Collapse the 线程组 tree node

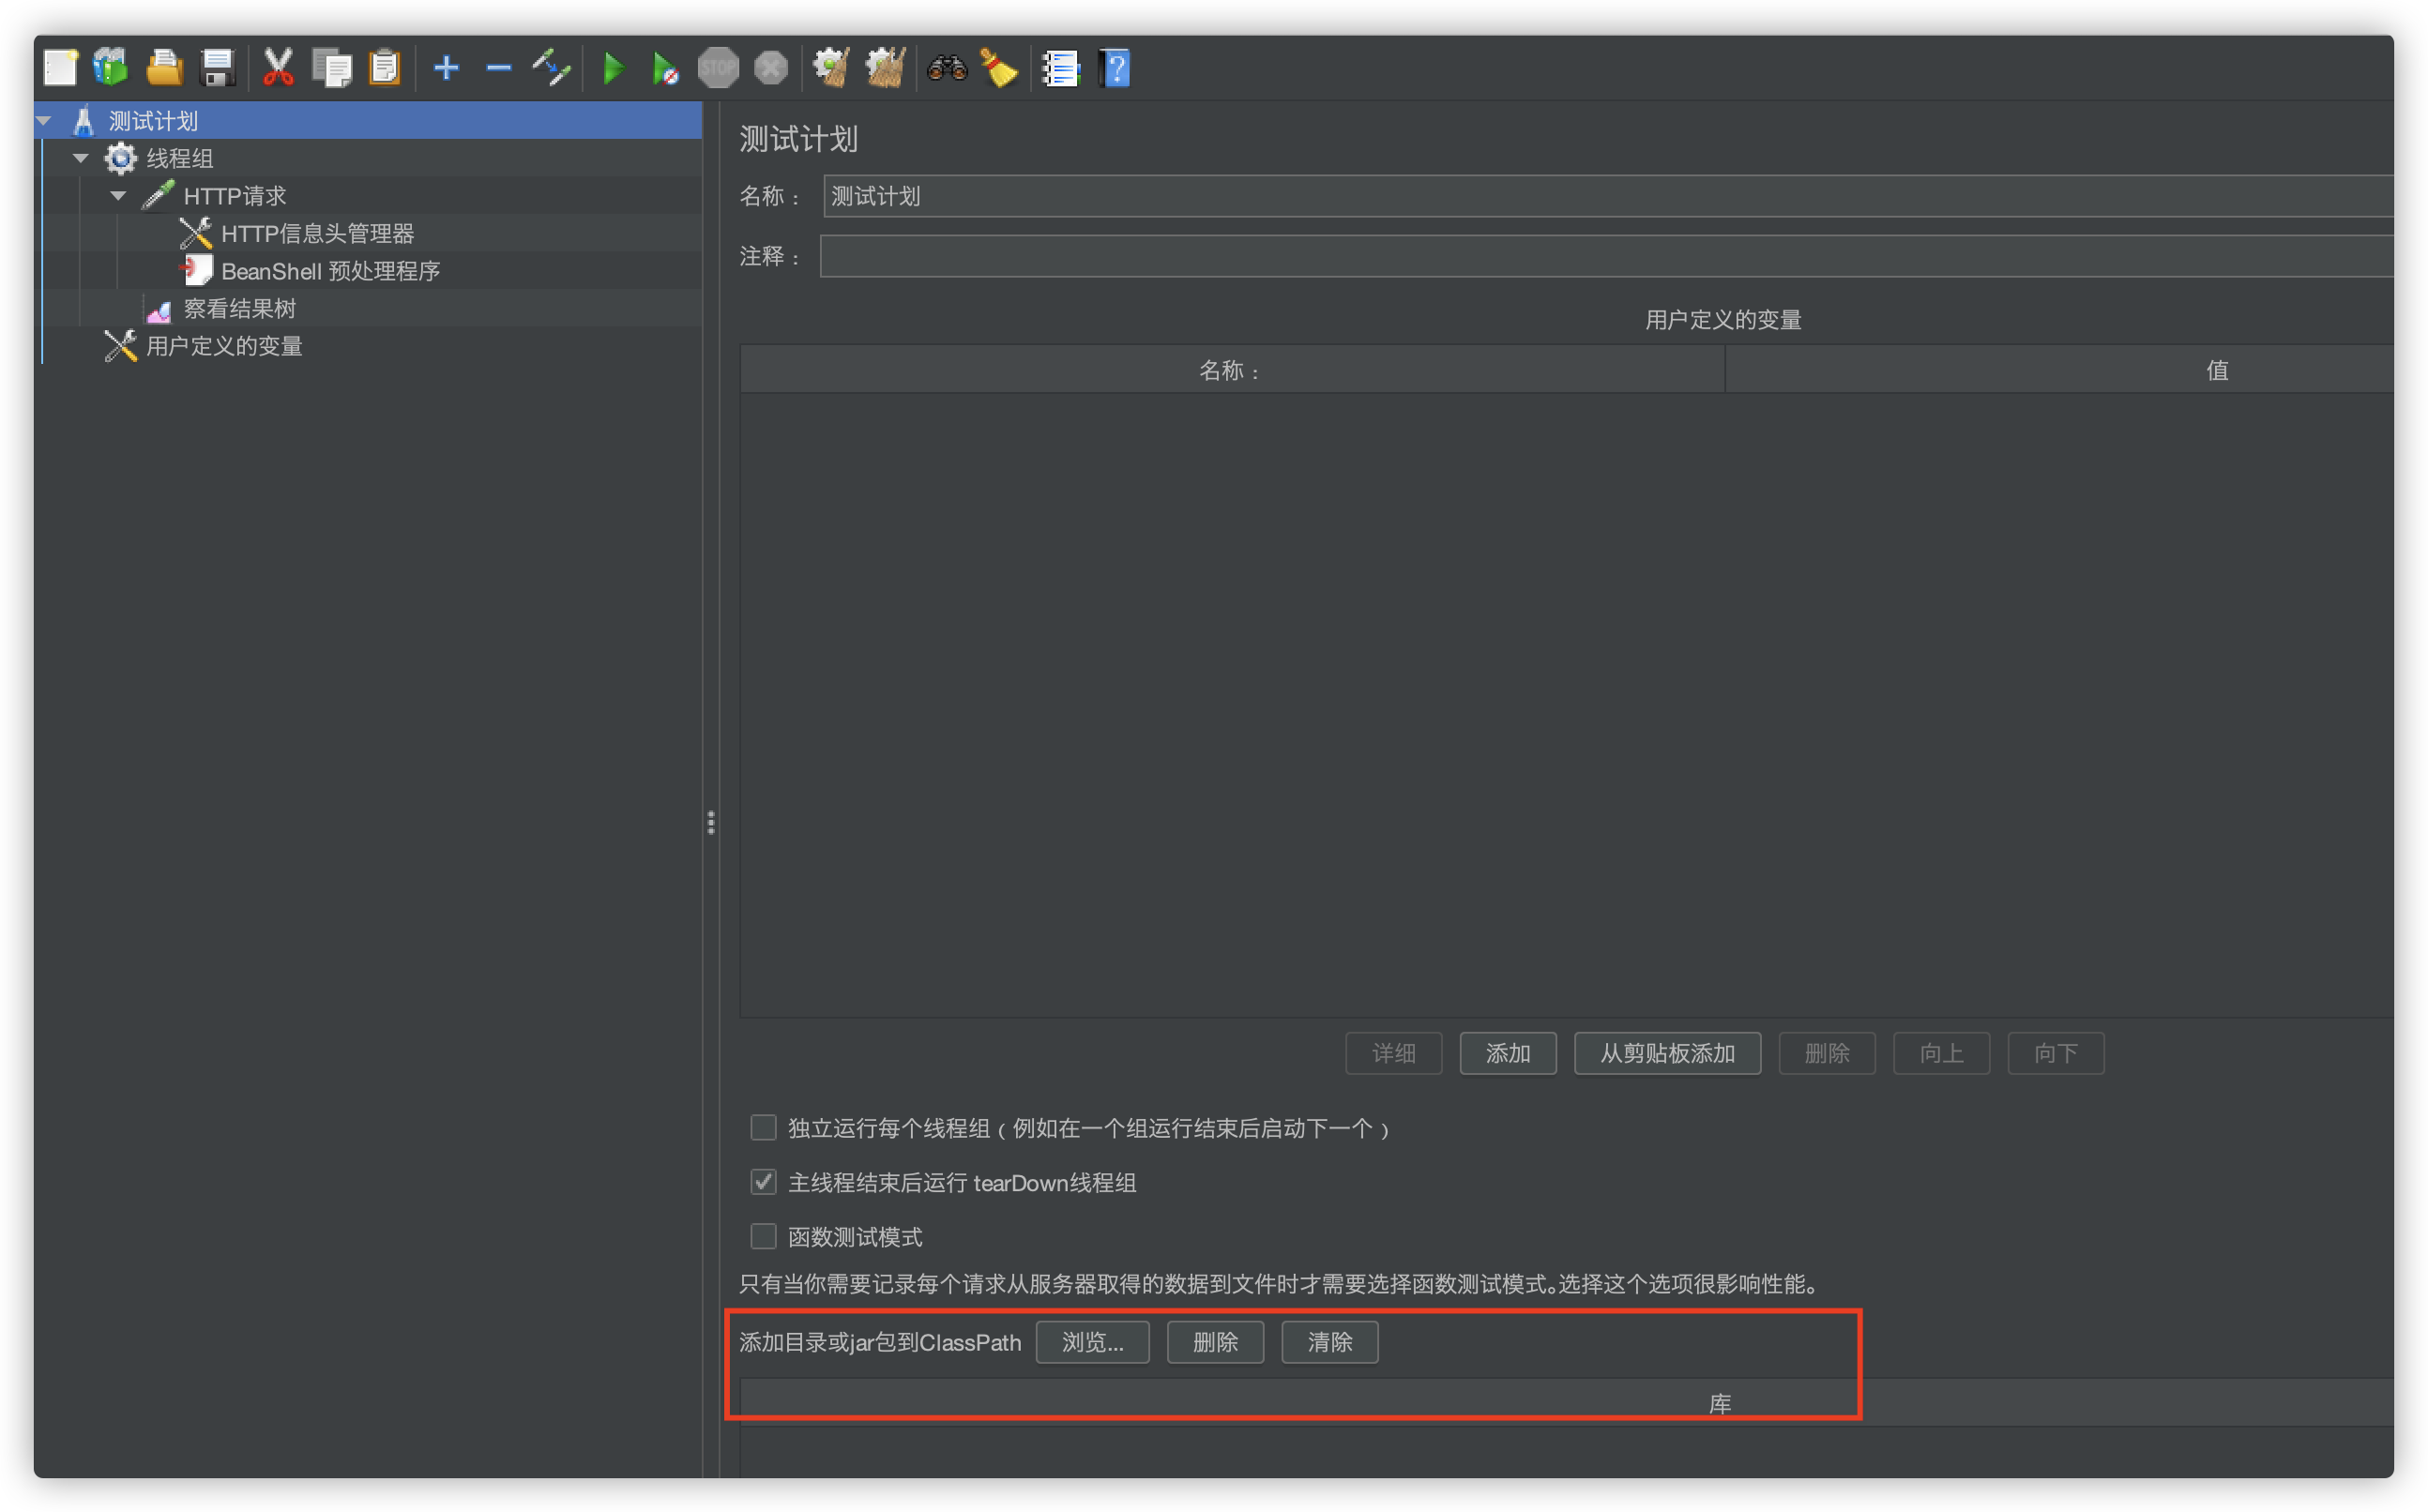point(81,158)
